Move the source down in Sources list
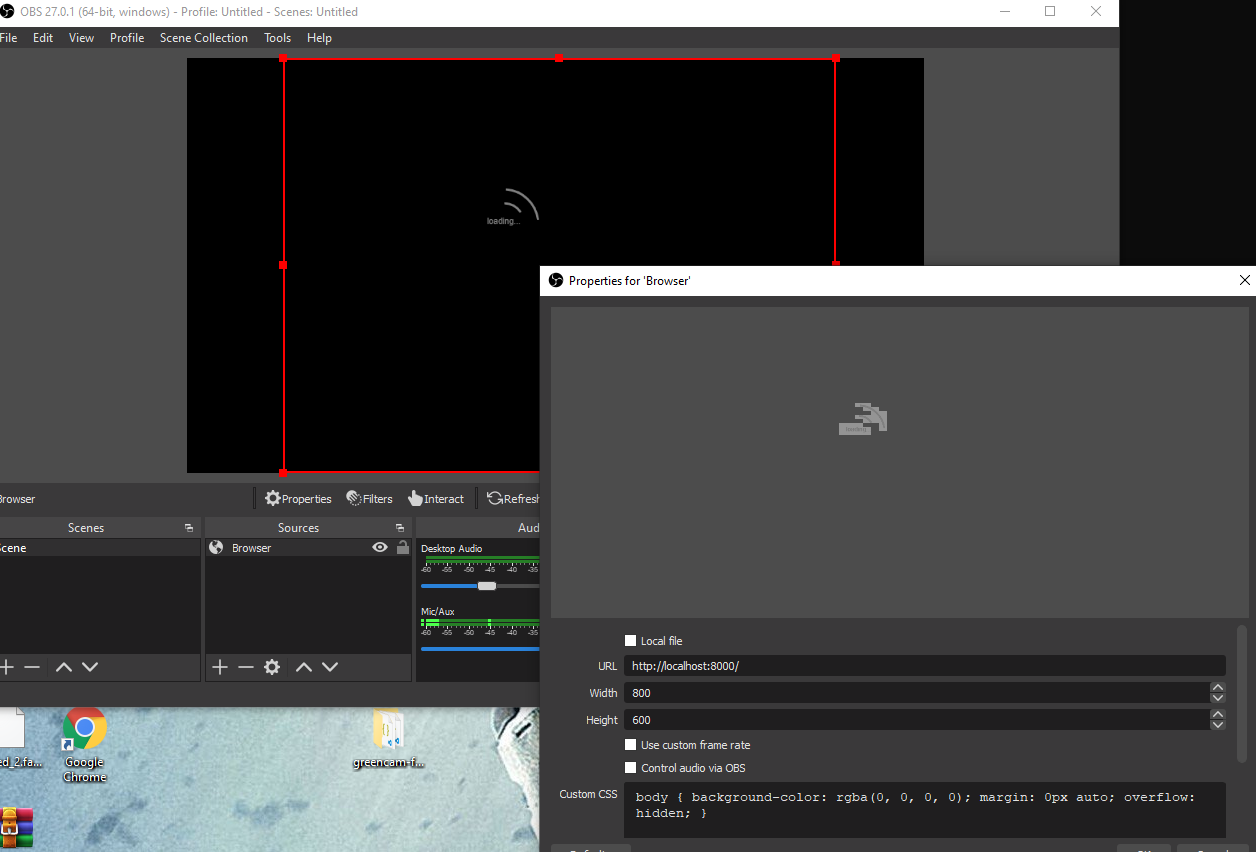Screen dimensions: 1256x852 pyautogui.click(x=330, y=667)
